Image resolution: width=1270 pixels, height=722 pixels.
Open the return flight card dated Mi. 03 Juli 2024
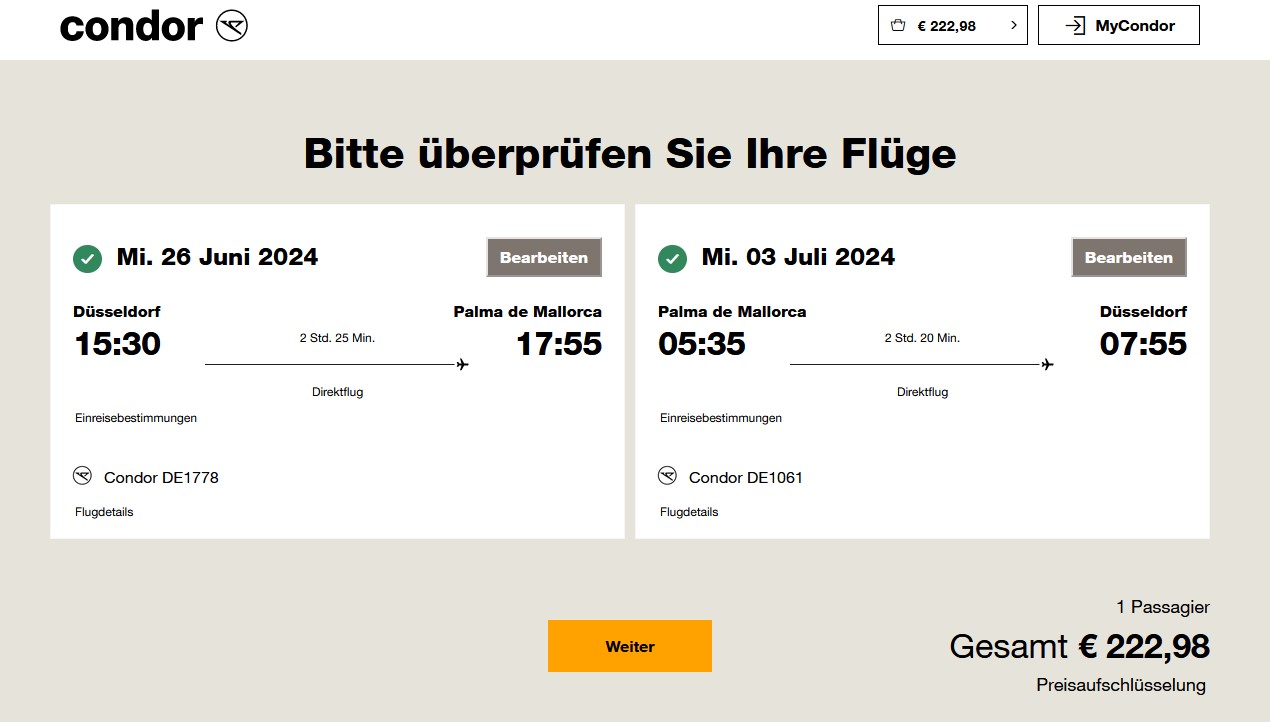click(921, 372)
